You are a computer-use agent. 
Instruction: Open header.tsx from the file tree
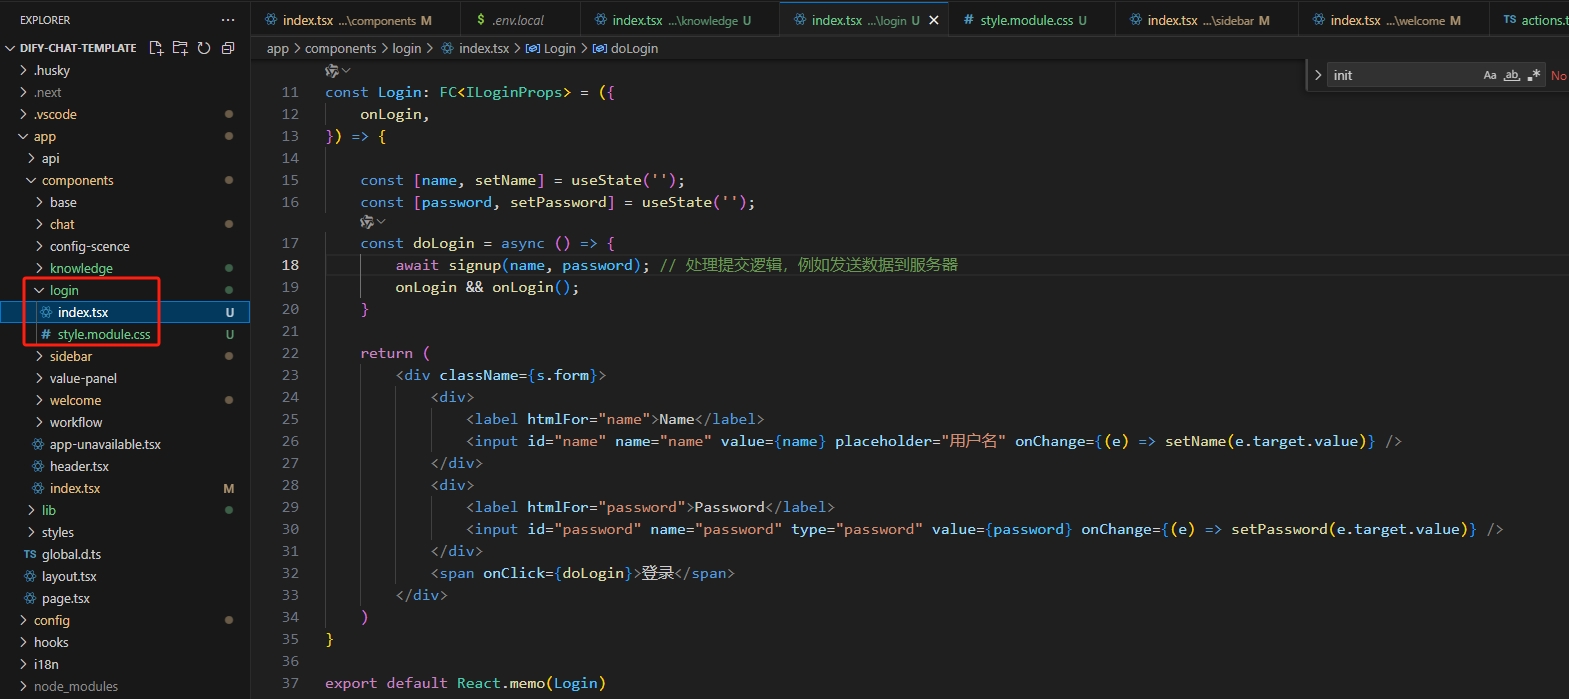[x=79, y=466]
